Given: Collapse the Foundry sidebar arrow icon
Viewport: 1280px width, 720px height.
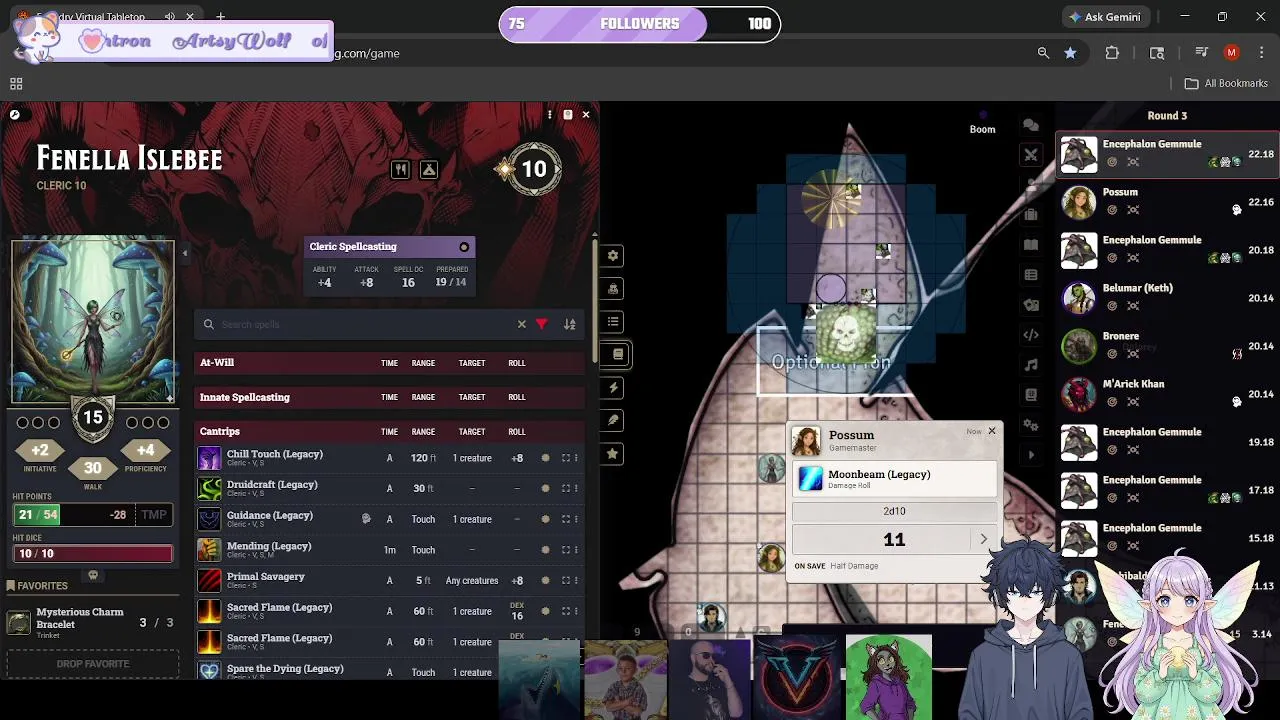Looking at the screenshot, I should coord(1031,455).
